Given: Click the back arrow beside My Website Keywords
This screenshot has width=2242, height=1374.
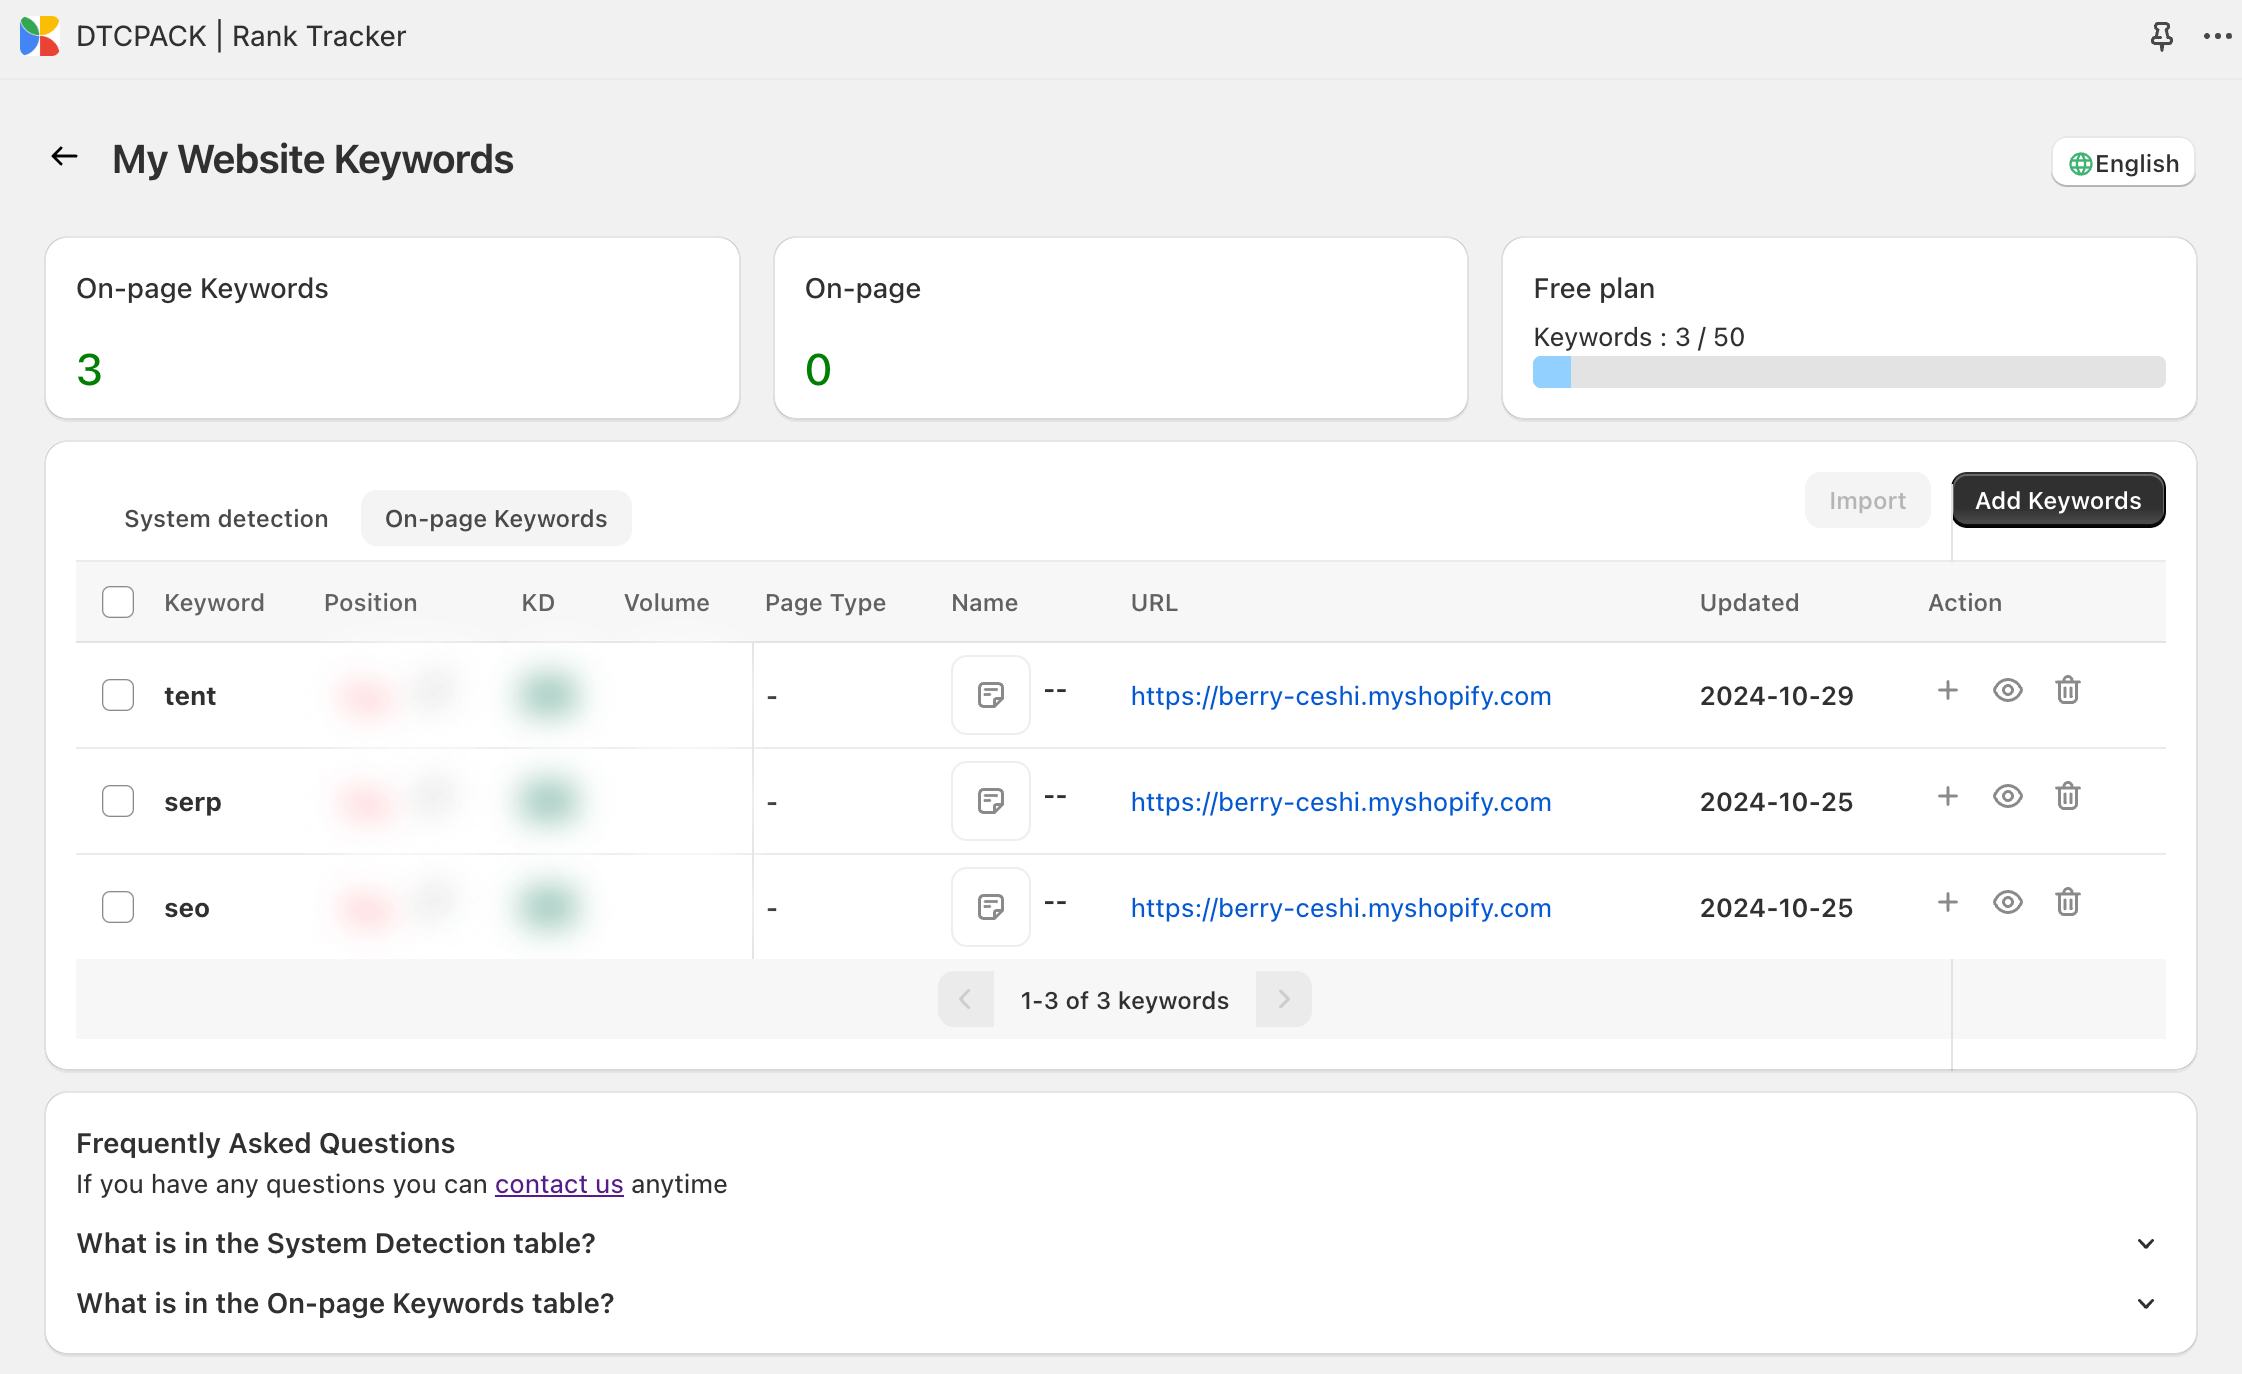Looking at the screenshot, I should click(x=65, y=157).
